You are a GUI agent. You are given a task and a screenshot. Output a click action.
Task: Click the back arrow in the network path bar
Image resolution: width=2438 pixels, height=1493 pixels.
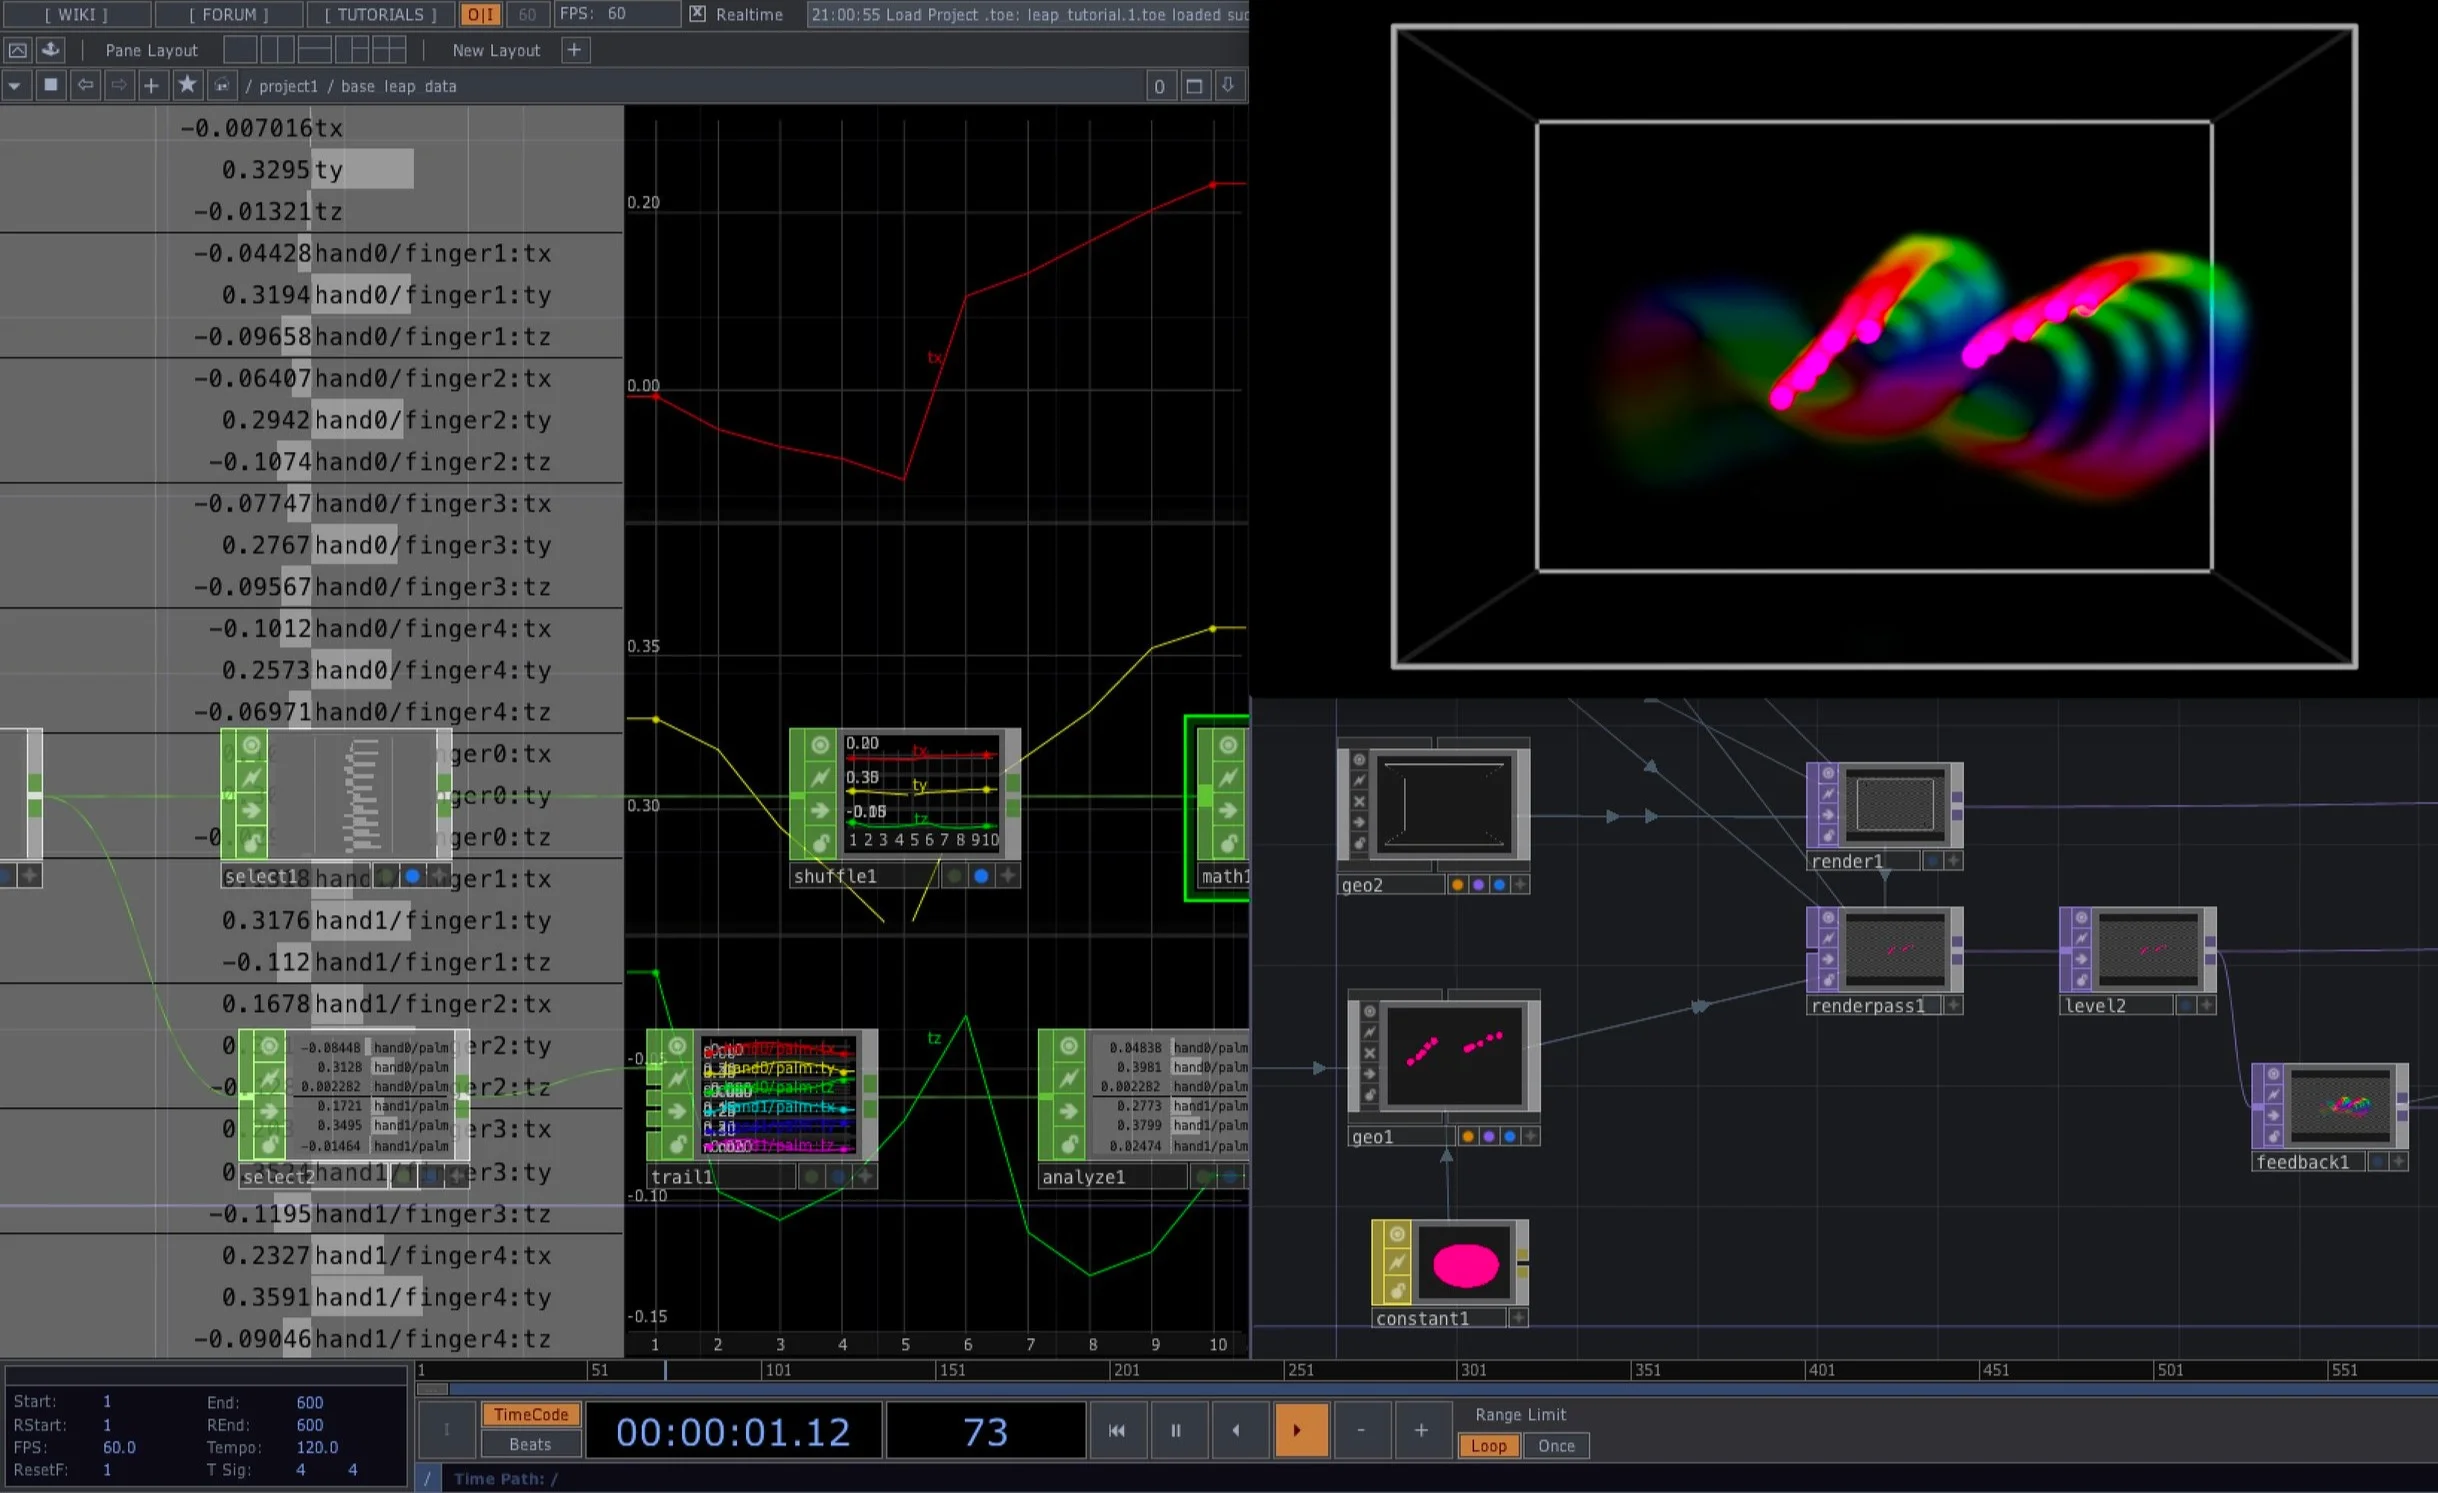[86, 85]
